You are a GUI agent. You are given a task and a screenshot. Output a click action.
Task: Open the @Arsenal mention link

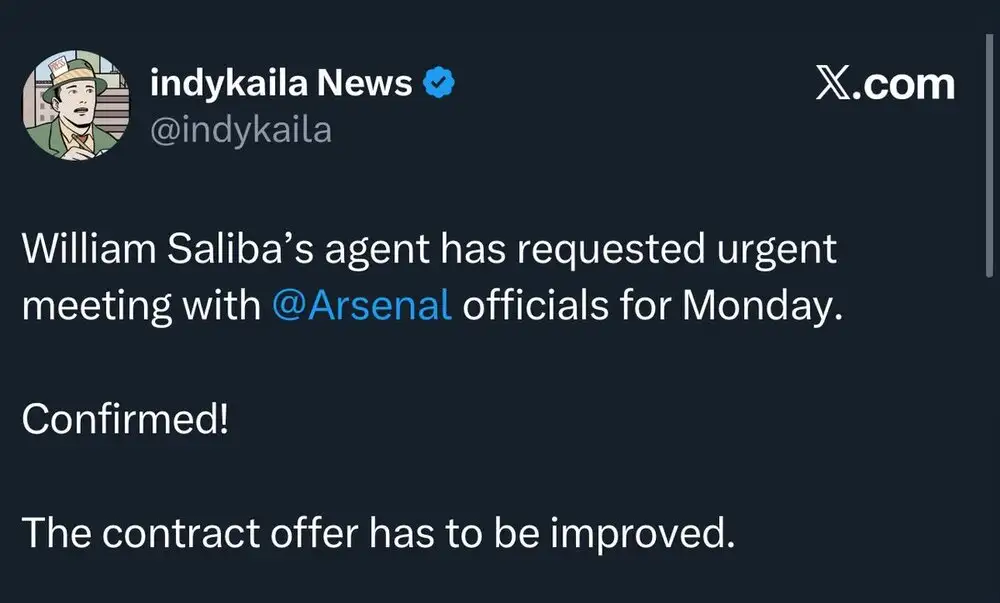[x=362, y=305]
